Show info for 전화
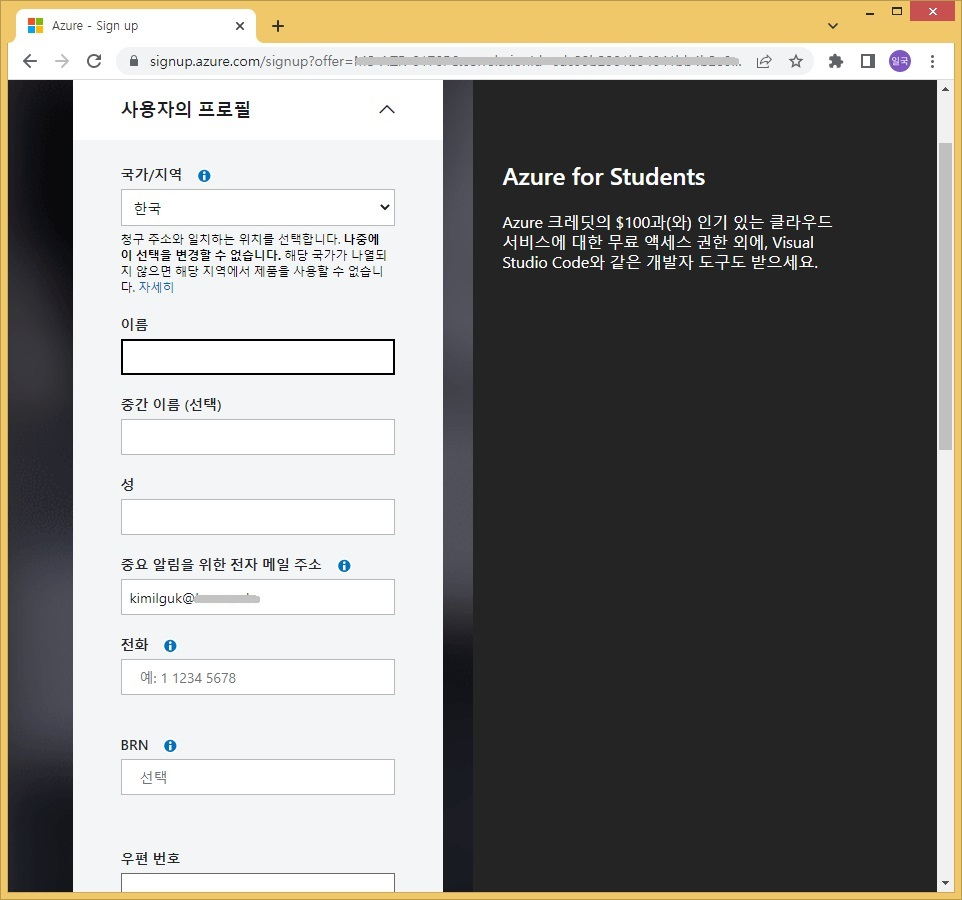Screen dimensions: 962x900 click(x=170, y=645)
